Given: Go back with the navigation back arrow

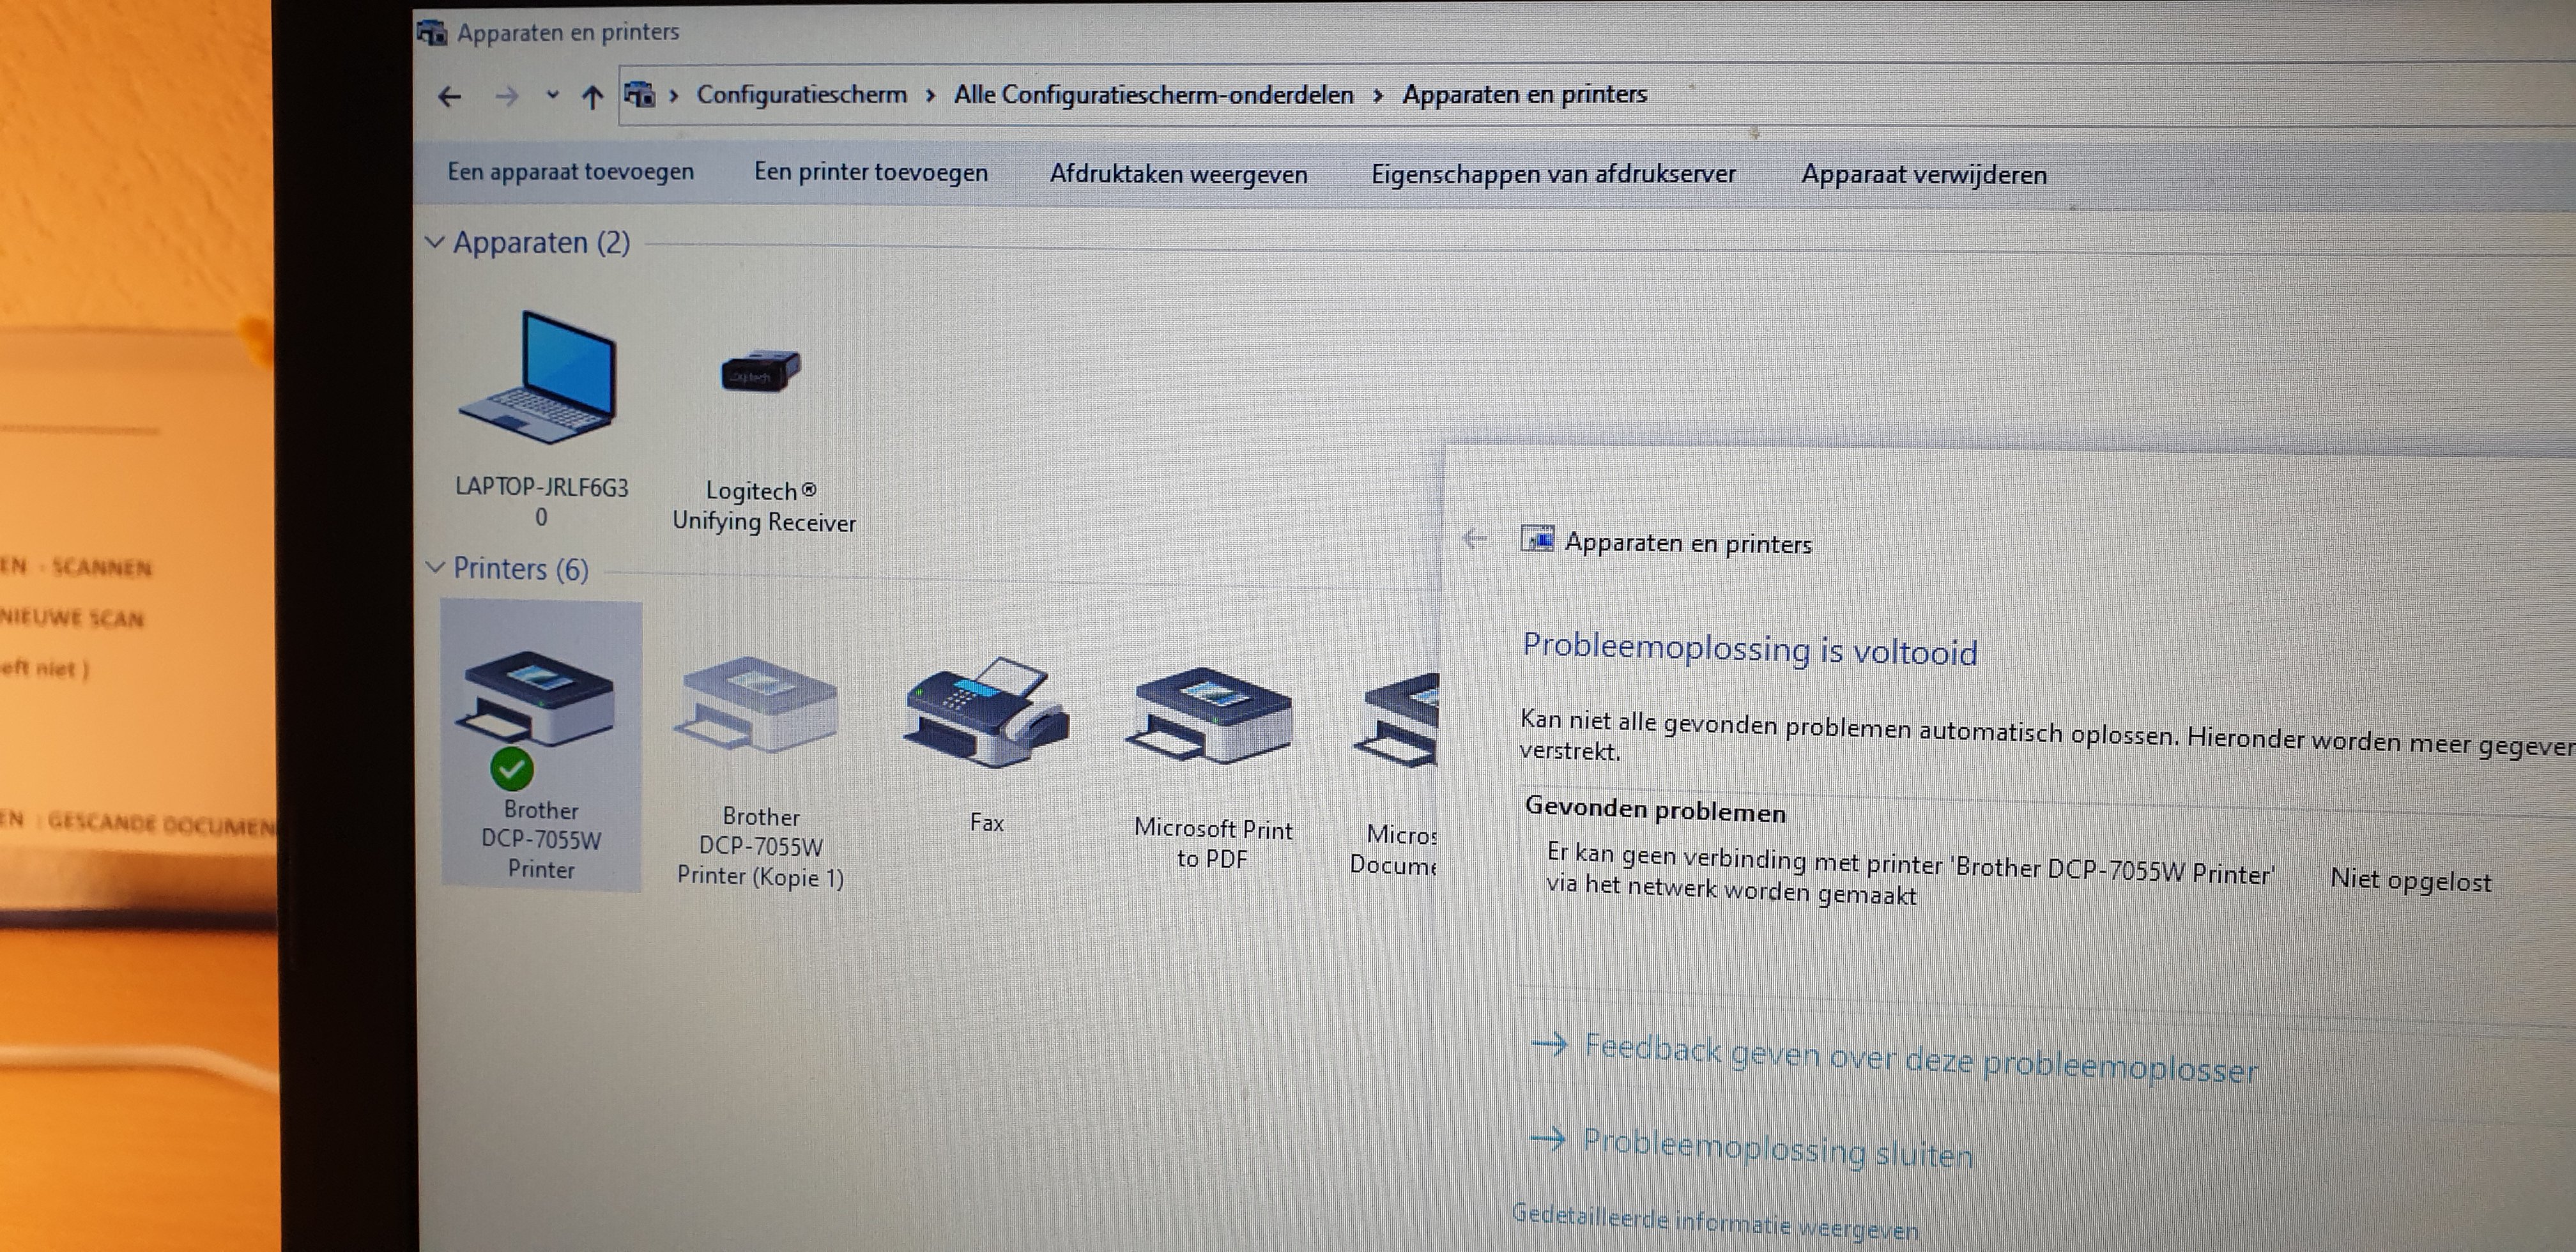Looking at the screenshot, I should [x=450, y=96].
